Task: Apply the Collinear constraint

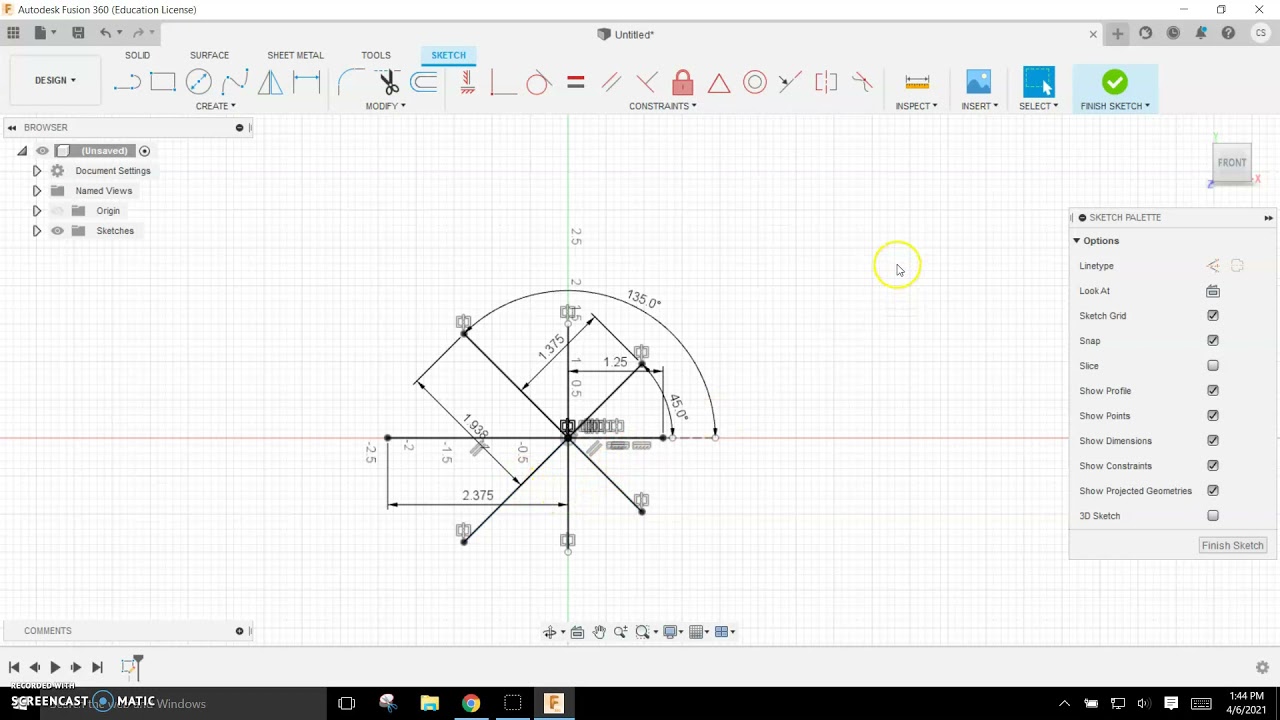Action: pos(790,82)
